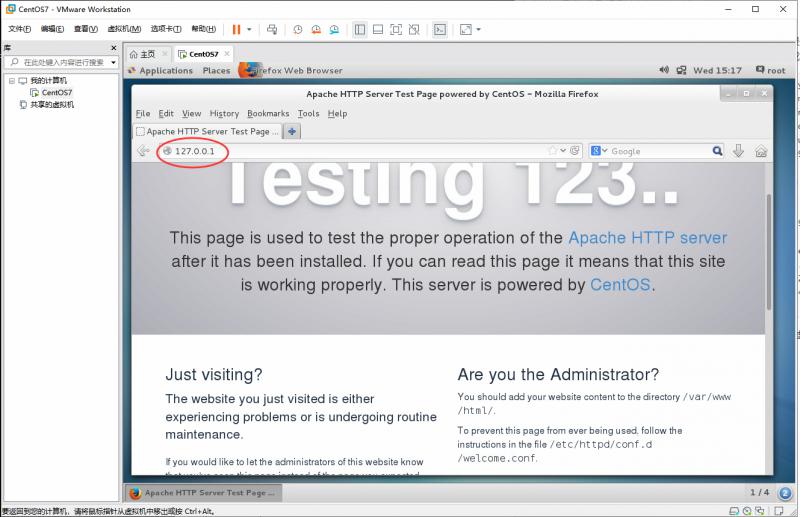
Task: Open Firefox History menu
Action: pyautogui.click(x=224, y=113)
